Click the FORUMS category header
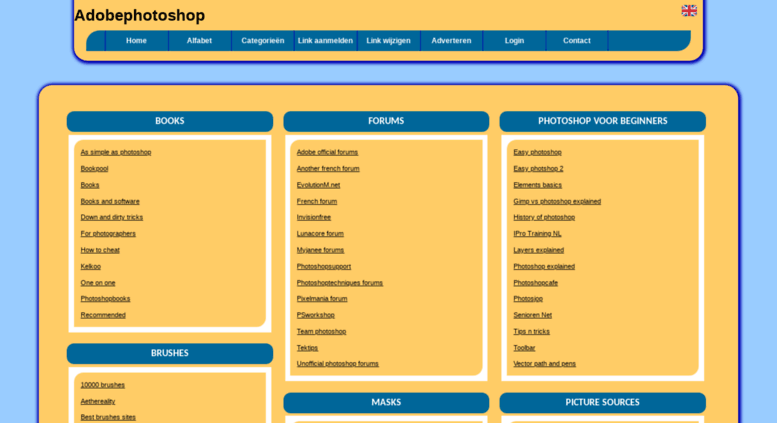The height and width of the screenshot is (423, 777). coord(386,121)
